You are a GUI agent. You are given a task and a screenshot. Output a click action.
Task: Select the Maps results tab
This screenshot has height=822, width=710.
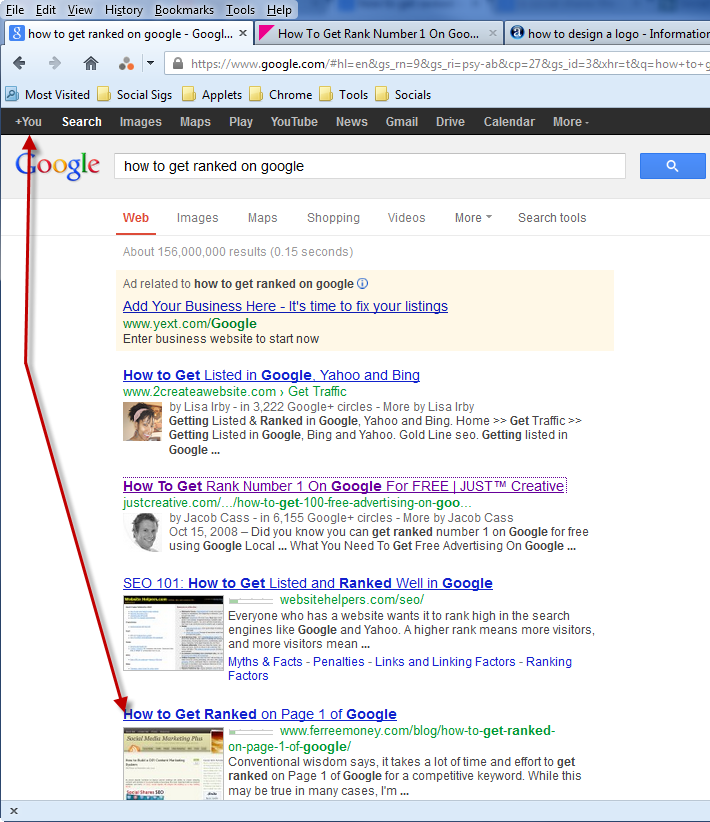pyautogui.click(x=263, y=218)
